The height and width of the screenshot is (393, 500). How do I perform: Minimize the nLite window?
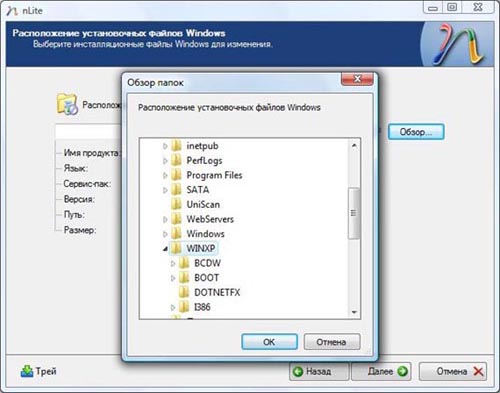[x=433, y=7]
